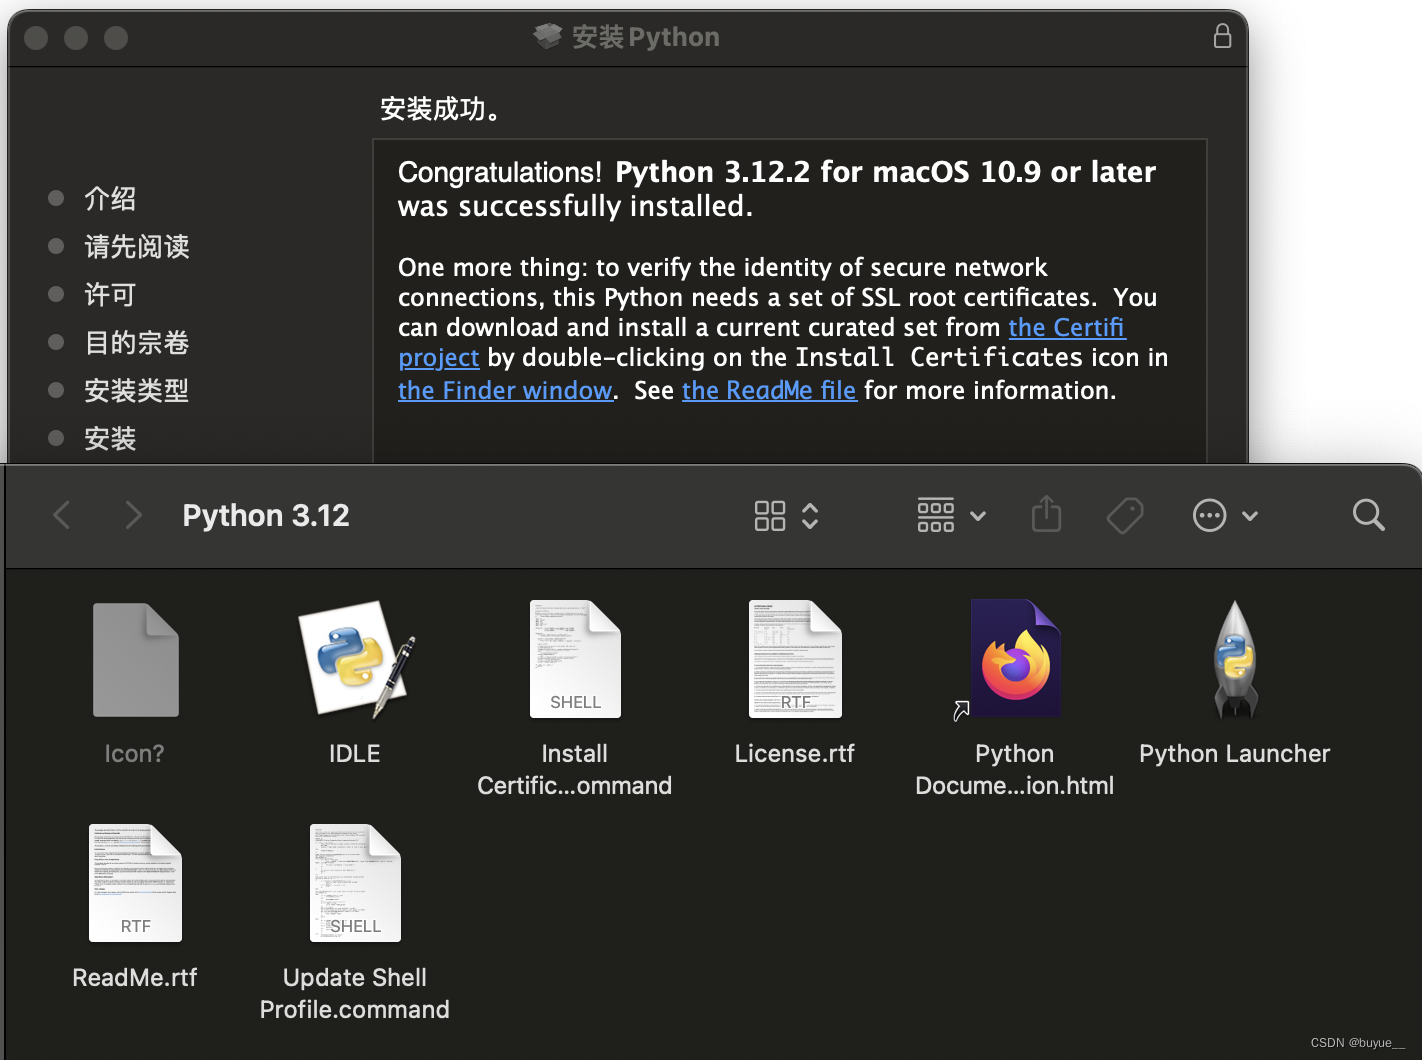The image size is (1422, 1060).
Task: Click the Update Shell Profile.command label
Action: [x=355, y=994]
